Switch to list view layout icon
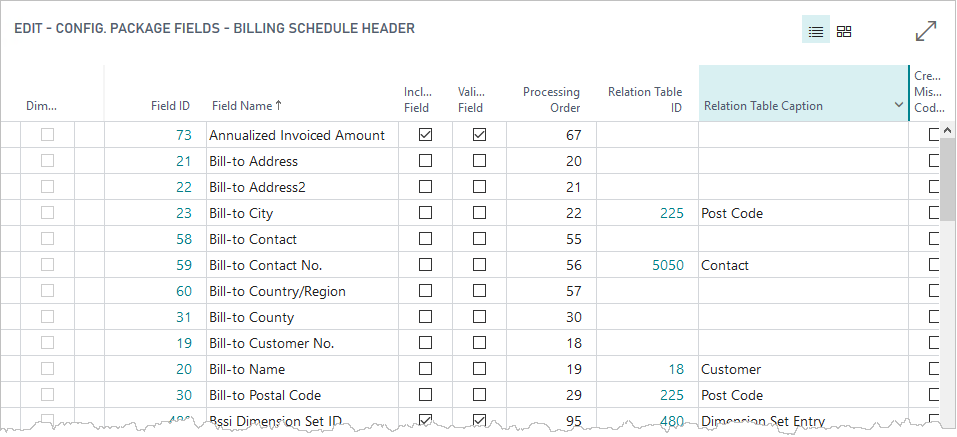 point(815,31)
